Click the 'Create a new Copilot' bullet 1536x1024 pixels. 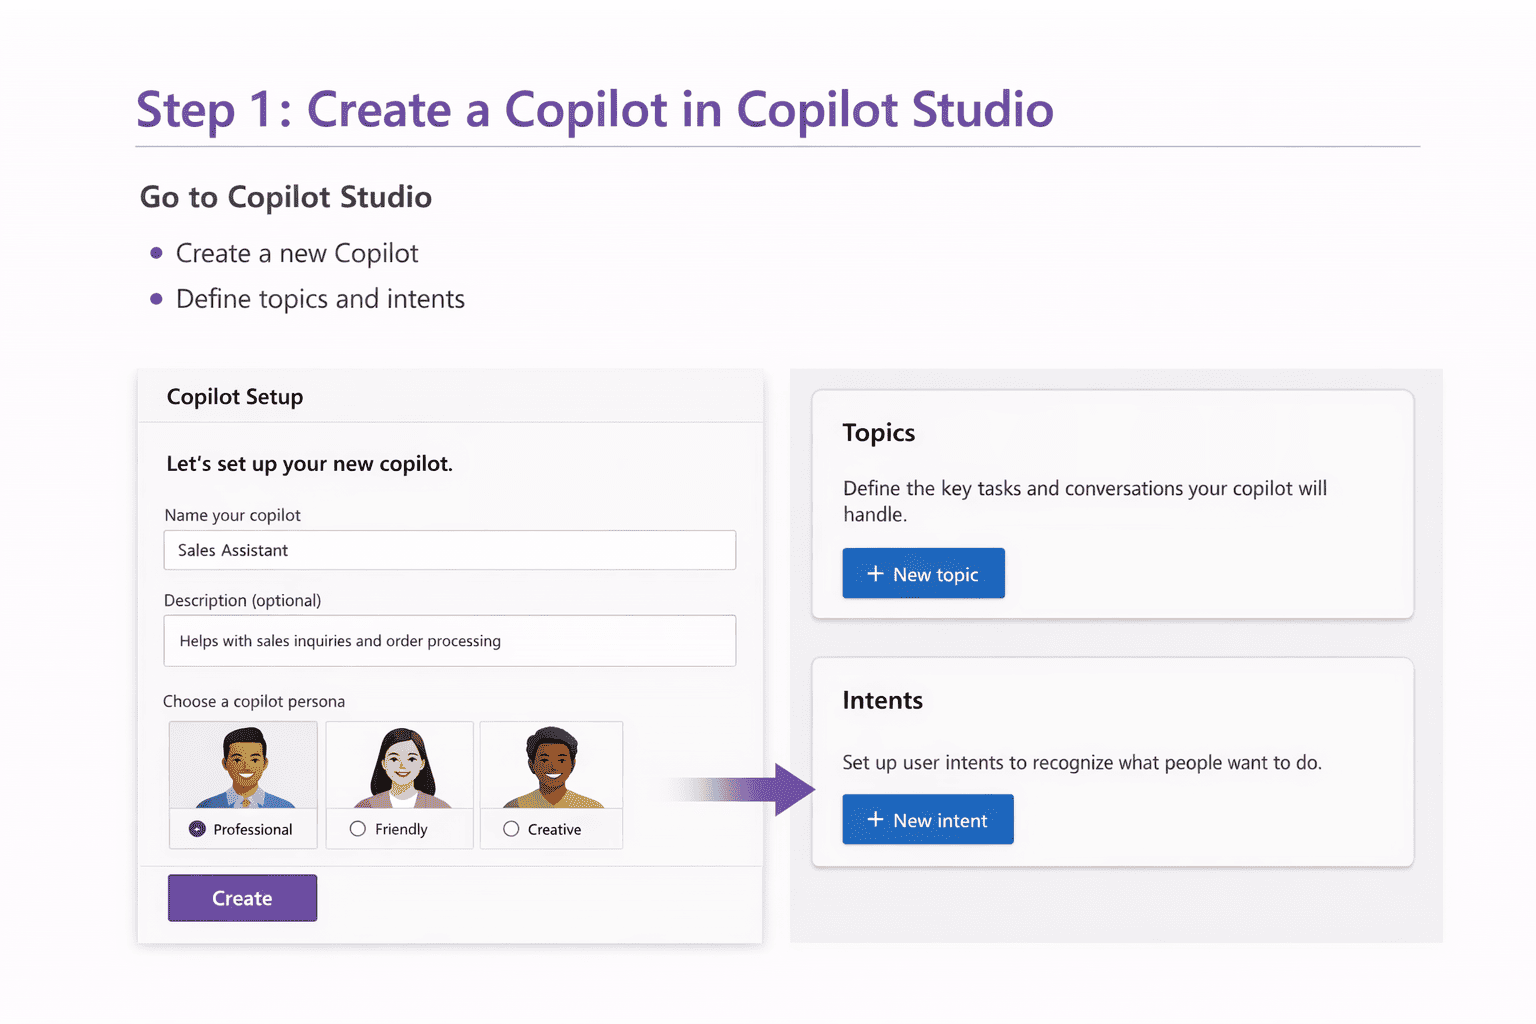tap(297, 254)
